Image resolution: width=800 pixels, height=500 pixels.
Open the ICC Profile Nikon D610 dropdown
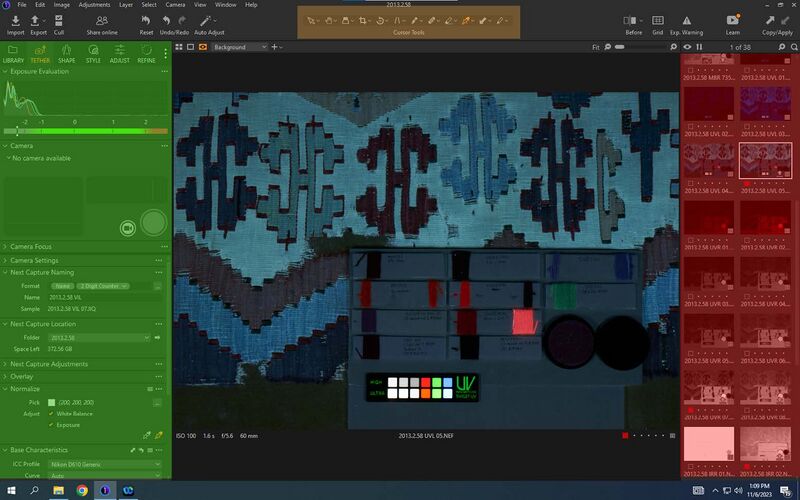[105, 464]
